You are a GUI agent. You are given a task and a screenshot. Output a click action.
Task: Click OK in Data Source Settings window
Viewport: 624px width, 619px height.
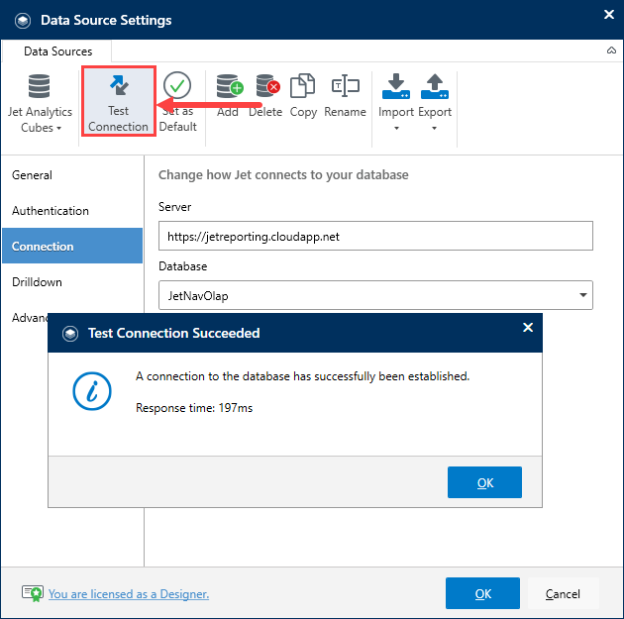(483, 593)
